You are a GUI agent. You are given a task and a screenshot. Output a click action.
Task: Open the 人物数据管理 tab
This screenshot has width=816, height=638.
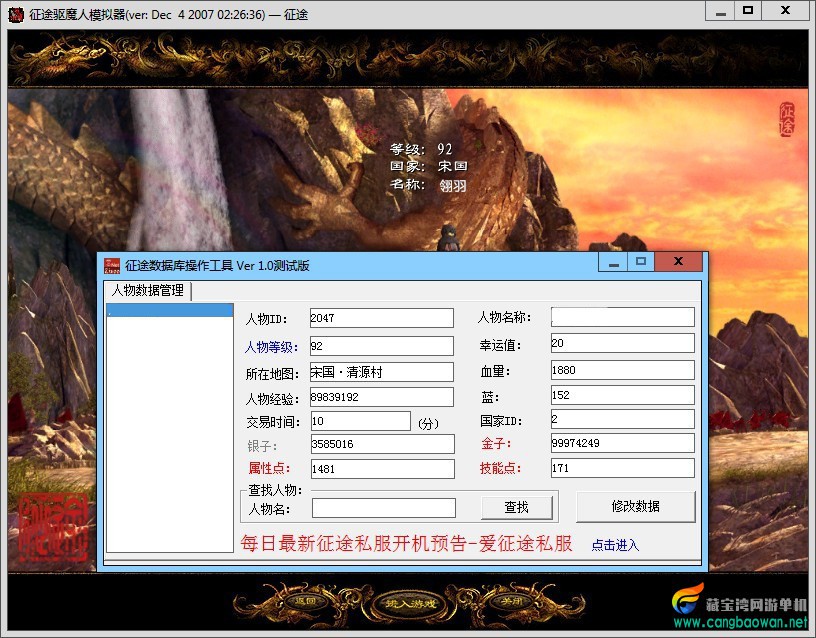coord(148,290)
